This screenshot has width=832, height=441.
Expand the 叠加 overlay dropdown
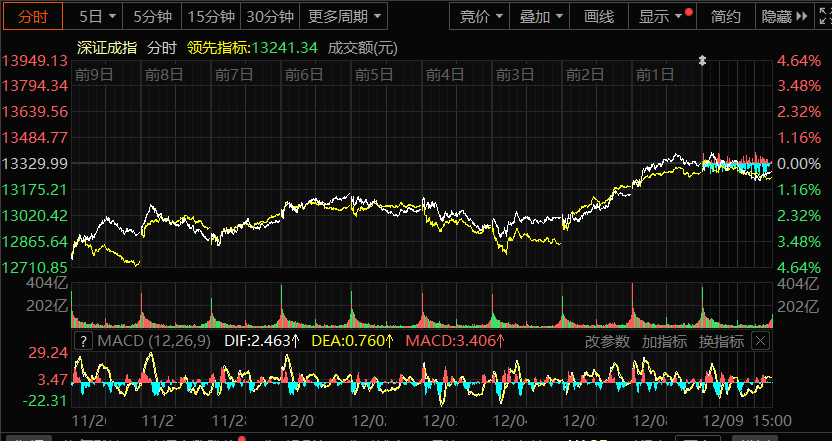pyautogui.click(x=540, y=16)
